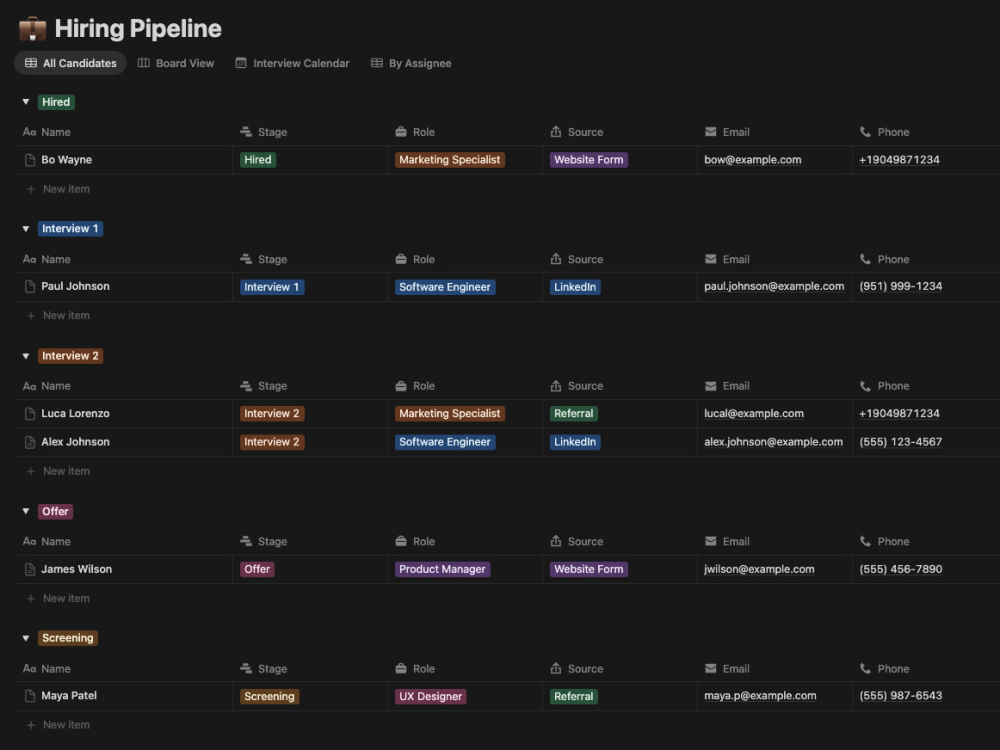
Task: Click the briefcase icon beside Hiring Pipeline title
Action: [32, 29]
